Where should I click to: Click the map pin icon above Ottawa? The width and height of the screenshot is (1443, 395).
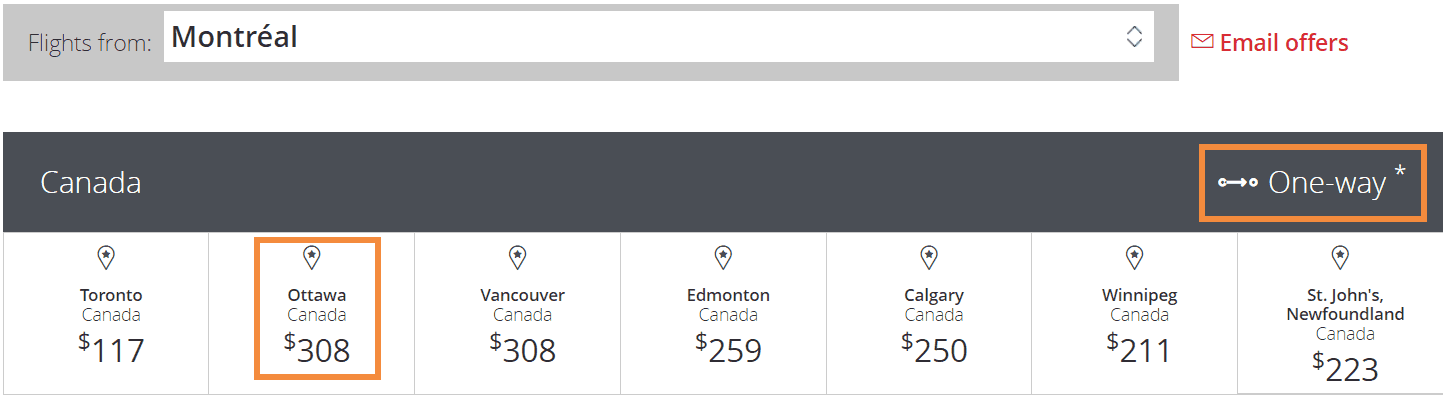click(x=312, y=258)
